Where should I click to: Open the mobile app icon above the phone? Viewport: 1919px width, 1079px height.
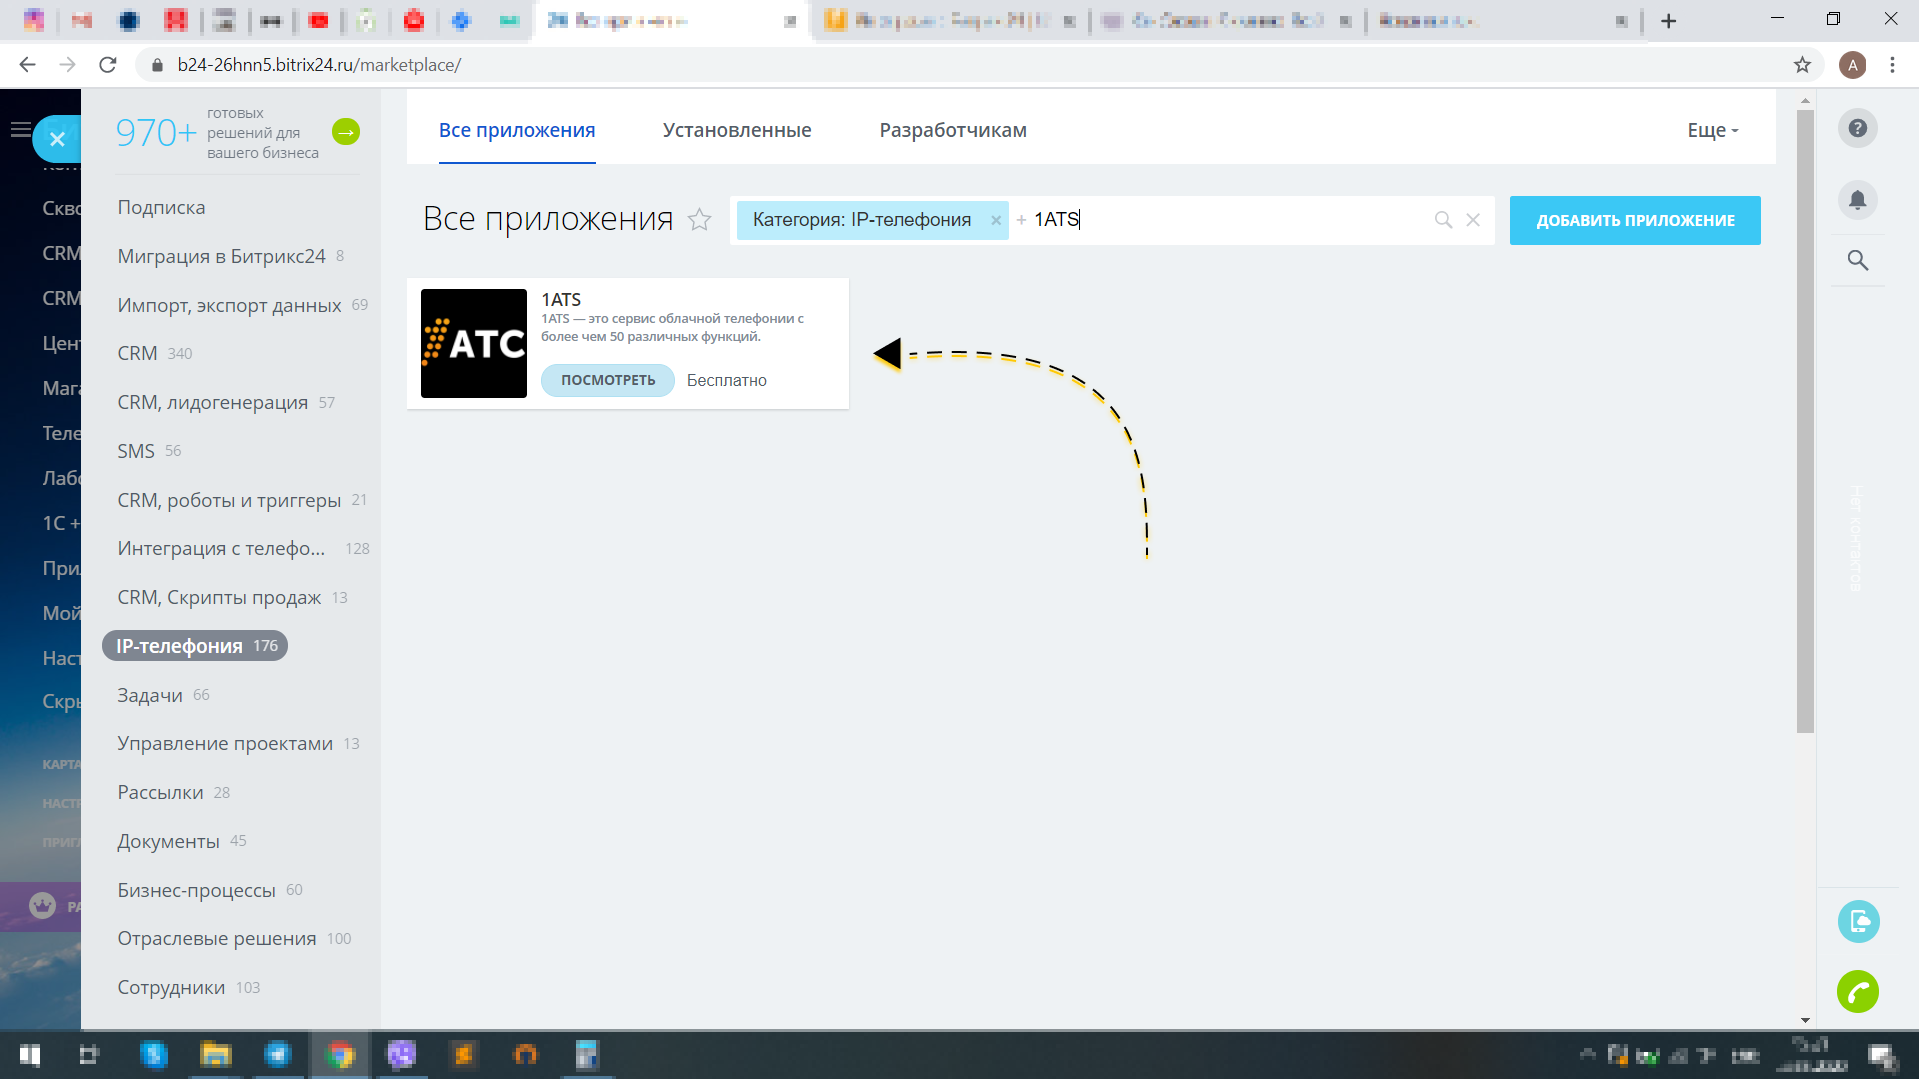tap(1858, 921)
